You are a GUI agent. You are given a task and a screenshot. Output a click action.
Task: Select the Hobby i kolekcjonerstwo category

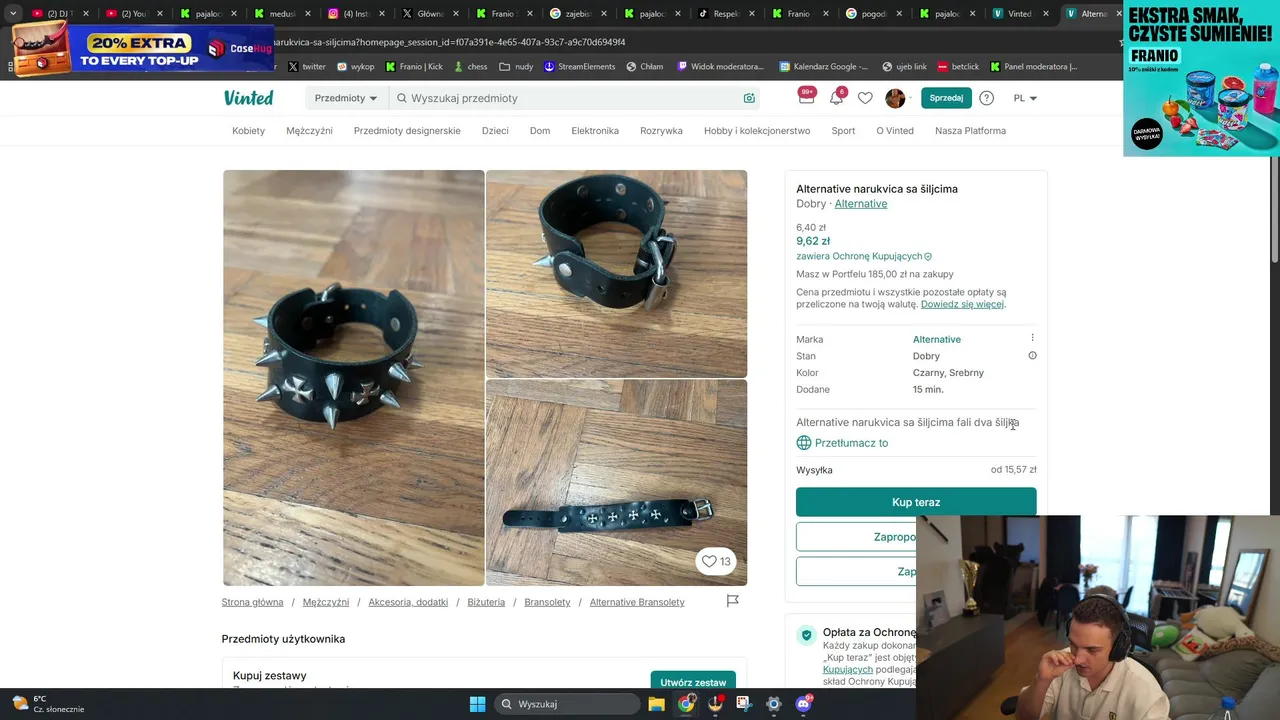click(x=757, y=131)
